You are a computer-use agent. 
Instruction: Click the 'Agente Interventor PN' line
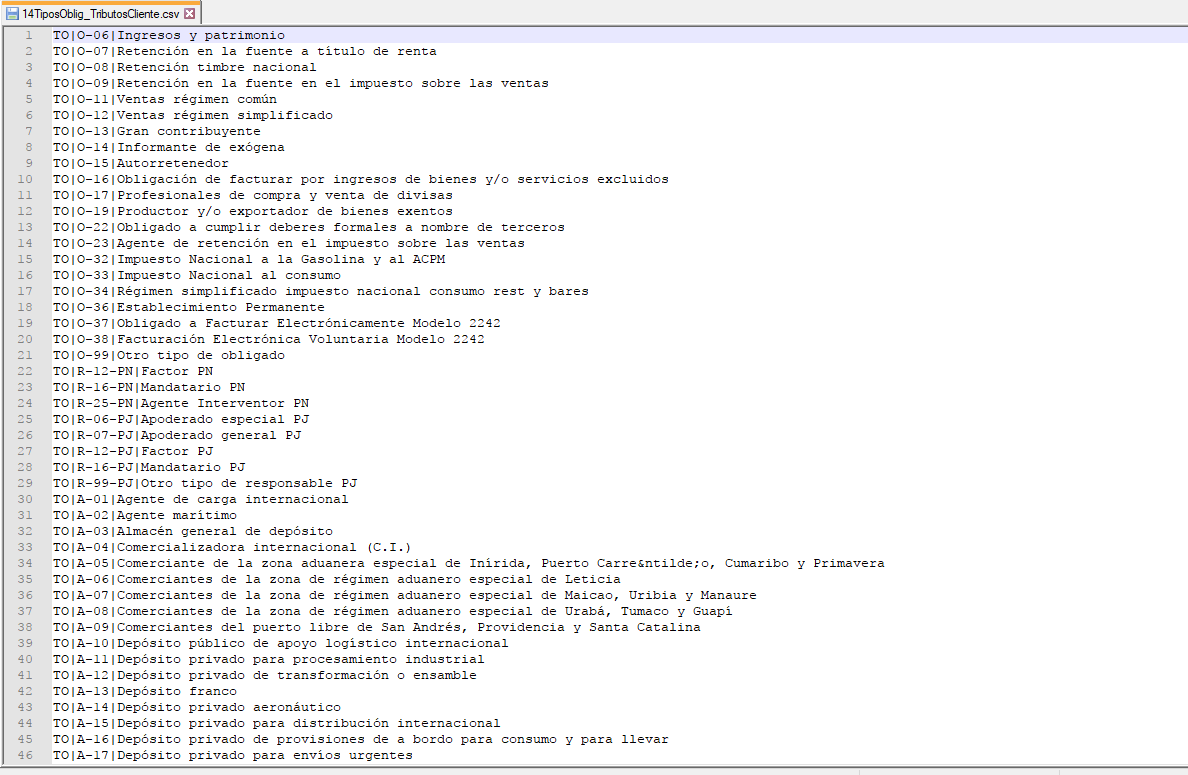181,403
